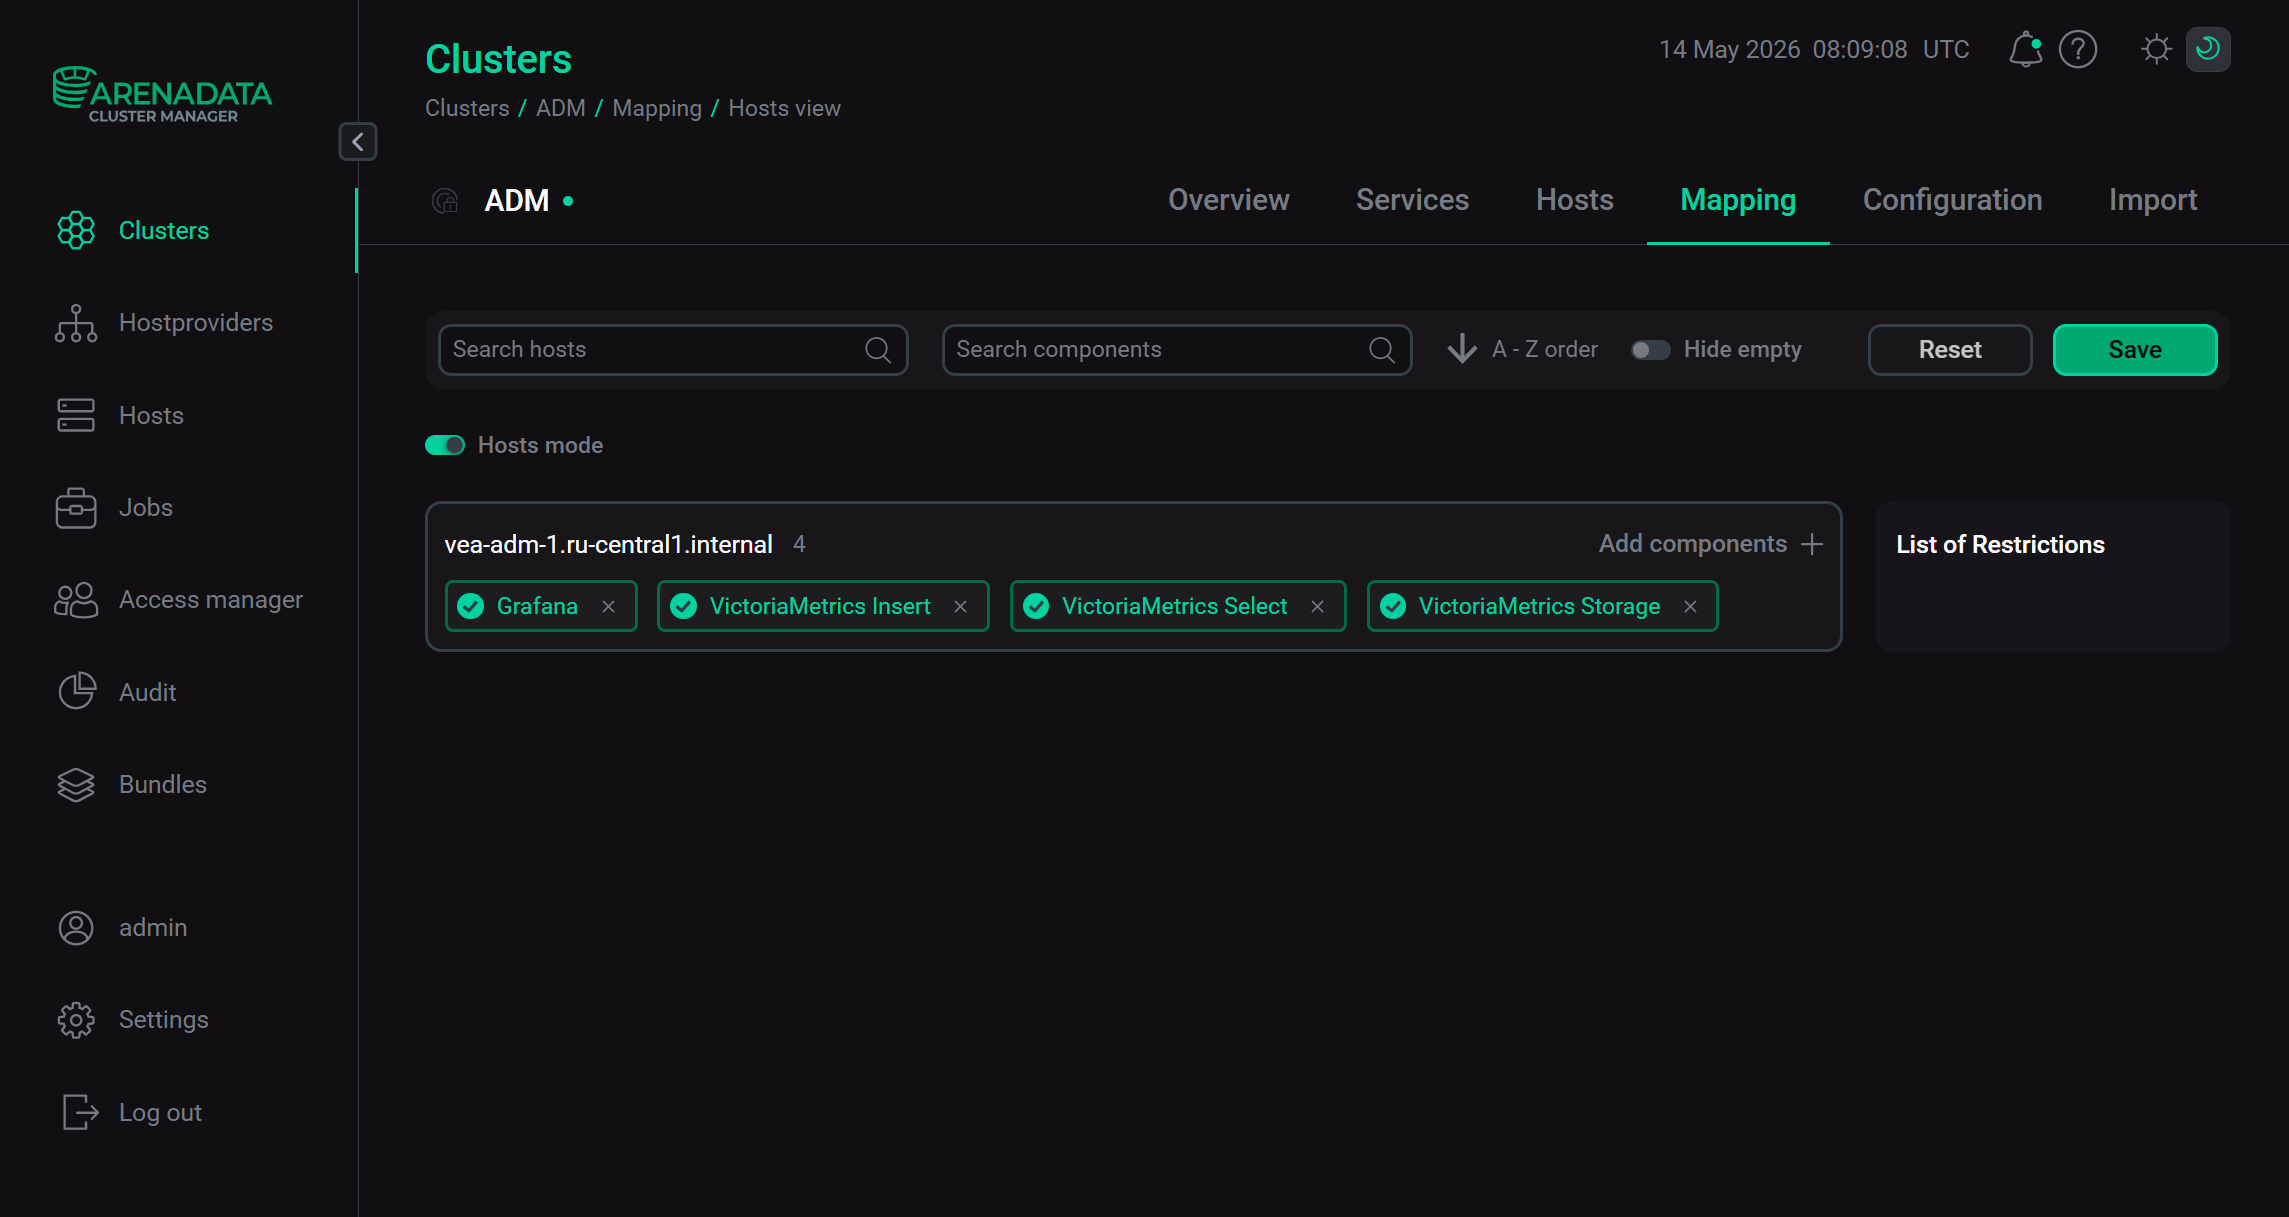Image resolution: width=2289 pixels, height=1217 pixels.
Task: Switch to the light theme sun icon
Action: point(2157,49)
